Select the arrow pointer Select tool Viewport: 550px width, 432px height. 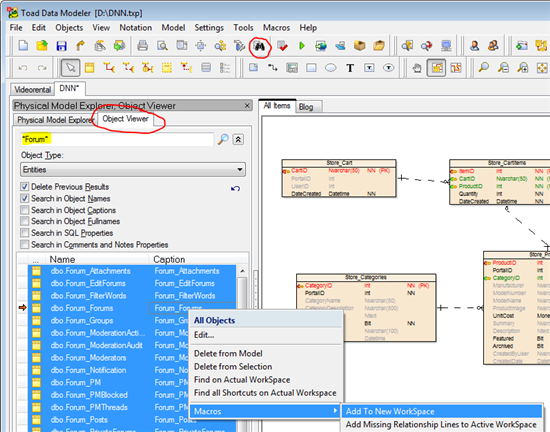[71, 68]
